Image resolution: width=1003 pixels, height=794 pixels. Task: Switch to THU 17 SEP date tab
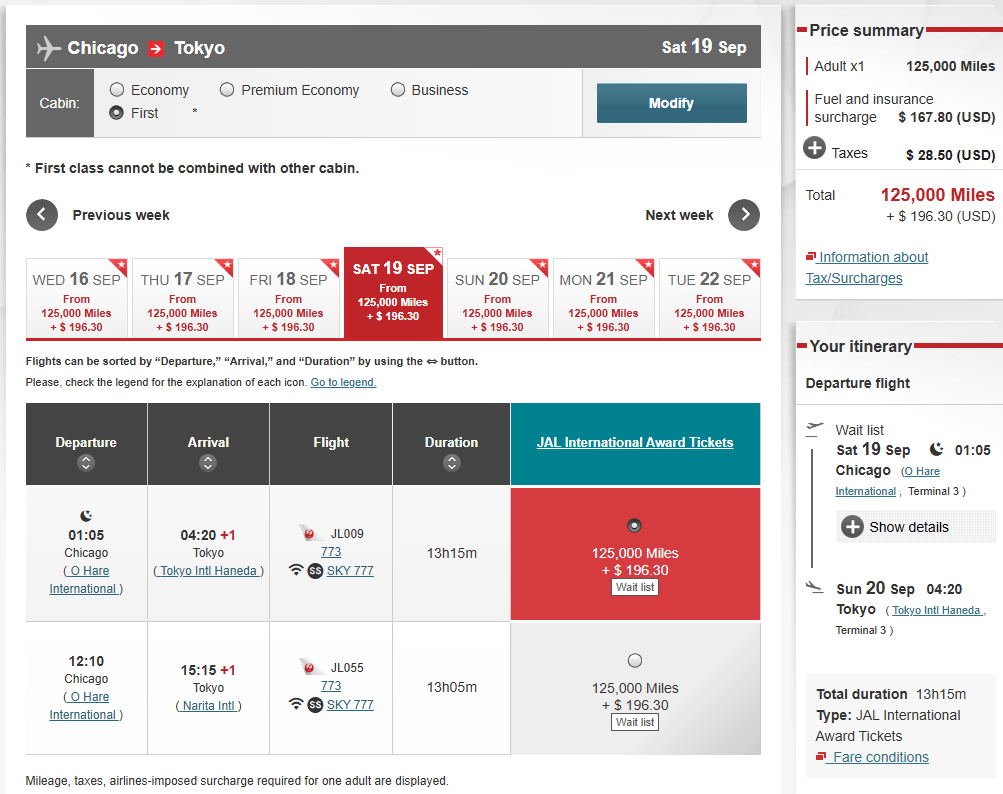pos(183,298)
